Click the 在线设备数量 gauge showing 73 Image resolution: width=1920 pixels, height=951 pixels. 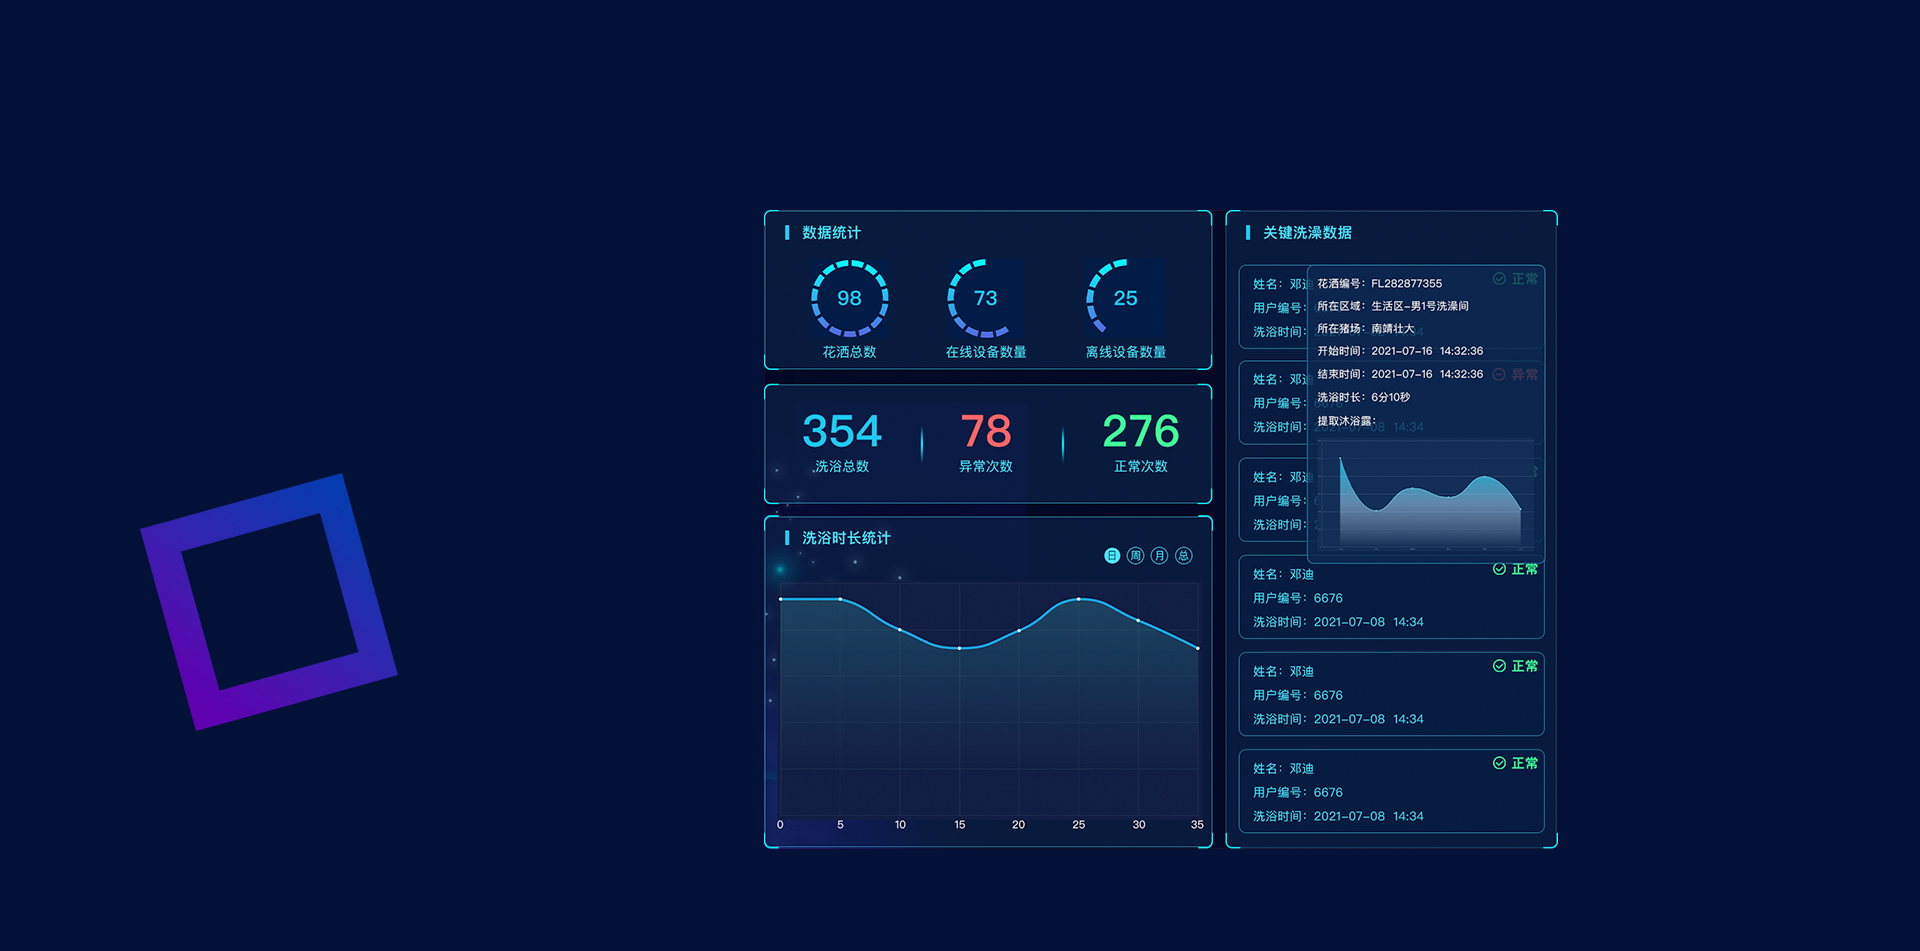985,298
